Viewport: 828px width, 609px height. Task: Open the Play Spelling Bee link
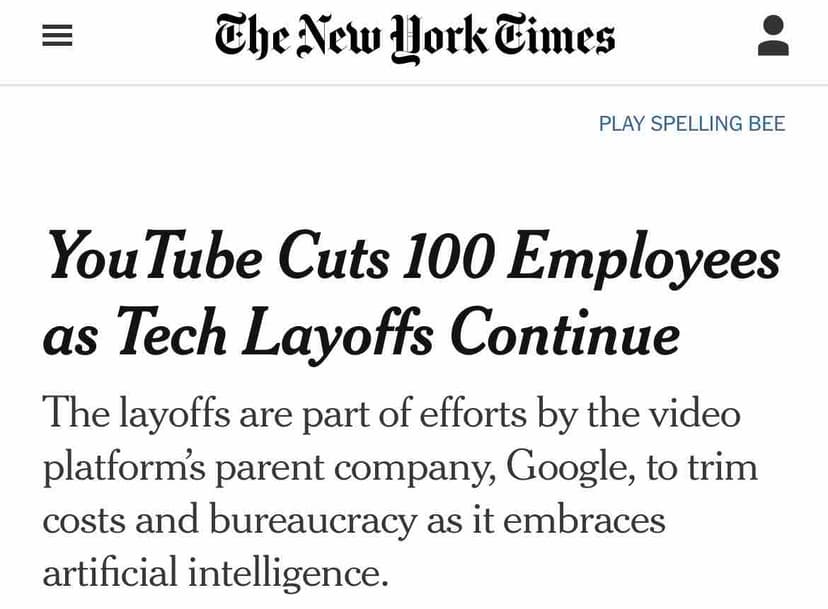691,124
